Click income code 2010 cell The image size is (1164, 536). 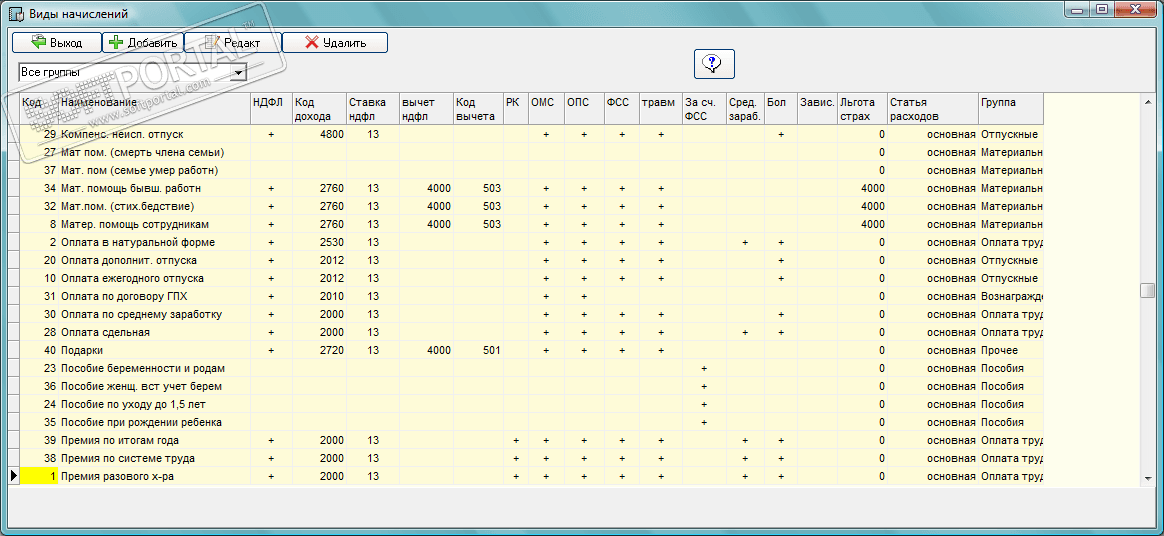click(x=319, y=296)
